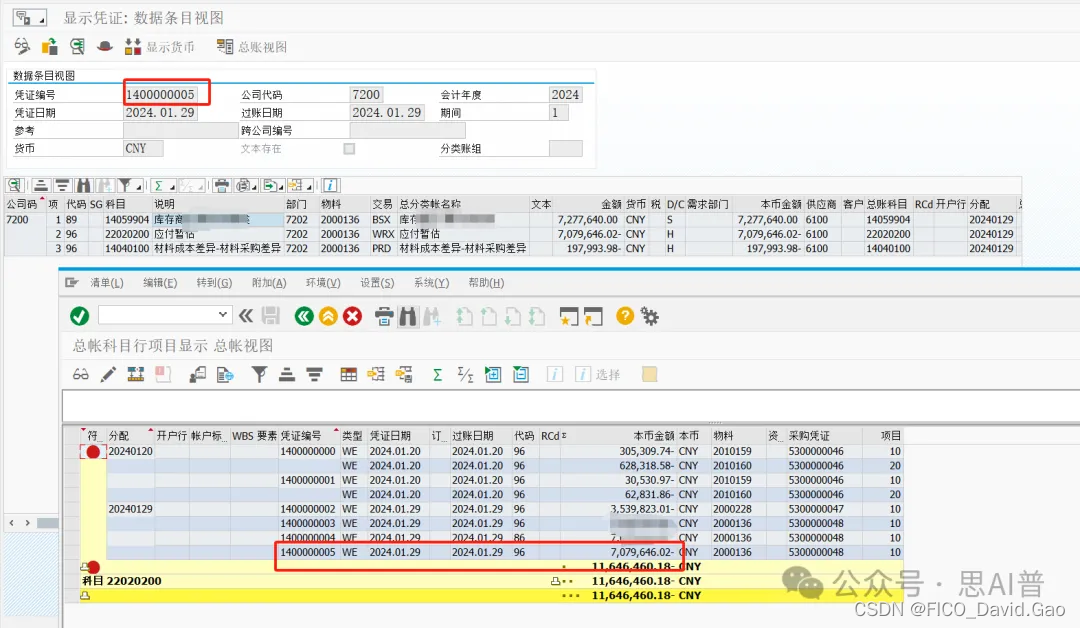Click the display/change glasses icon in document view
1080x628 pixels.
[22, 46]
